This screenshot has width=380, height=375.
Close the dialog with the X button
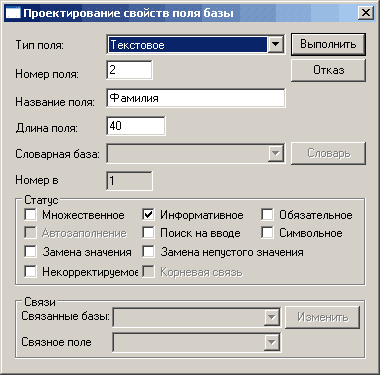[x=366, y=13]
